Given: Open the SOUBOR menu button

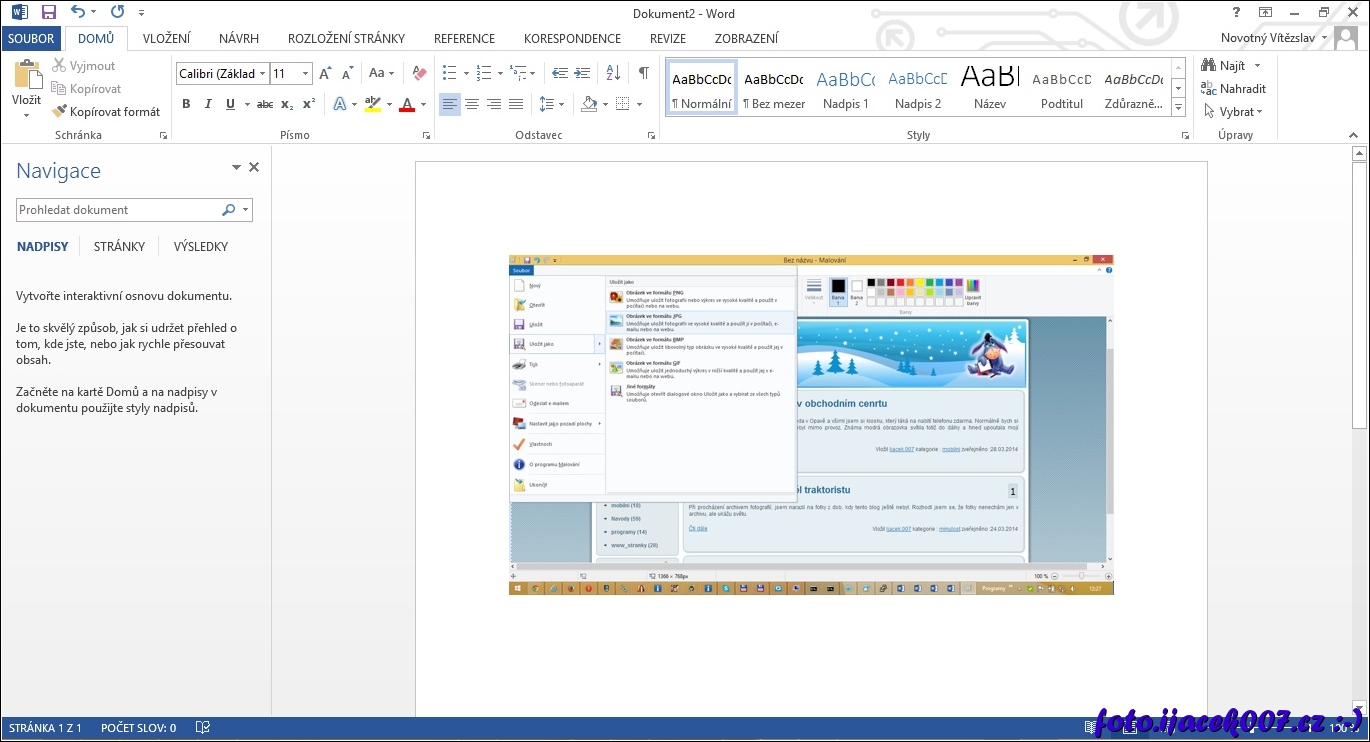Looking at the screenshot, I should 31,39.
